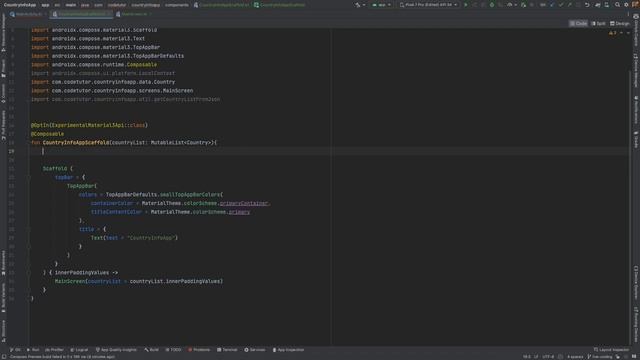Click the Make Project hammer icon
This screenshot has height=360, width=640.
point(358,5)
